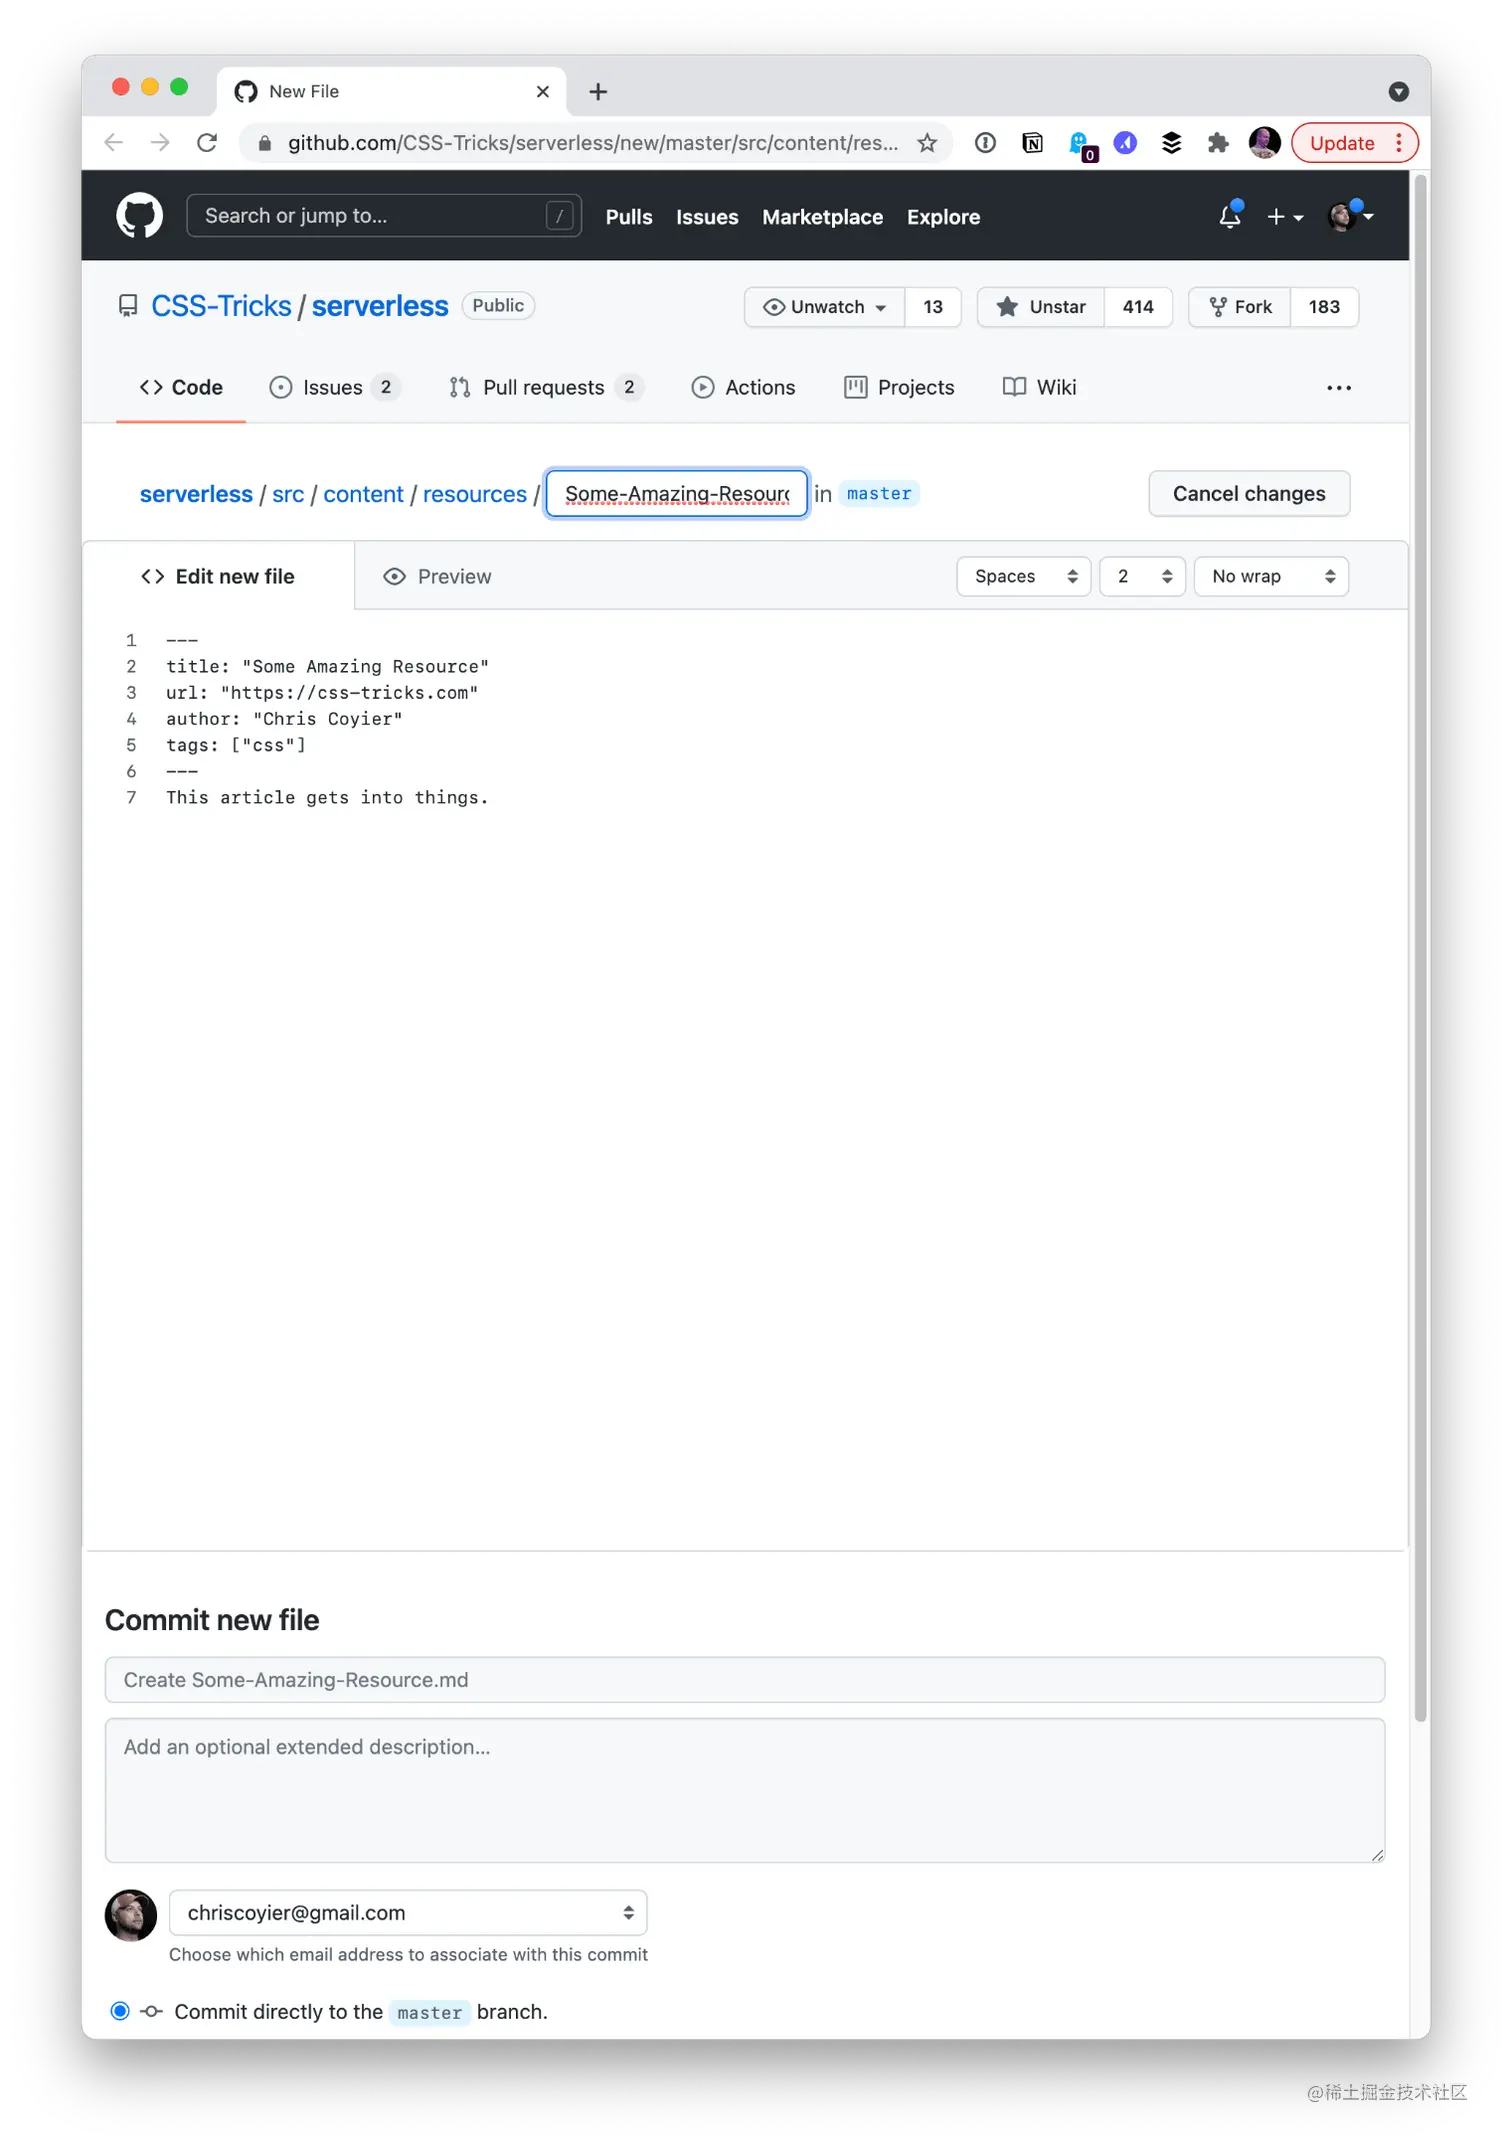
Task: Go to src folder in breadcrumb
Action: (x=288, y=495)
